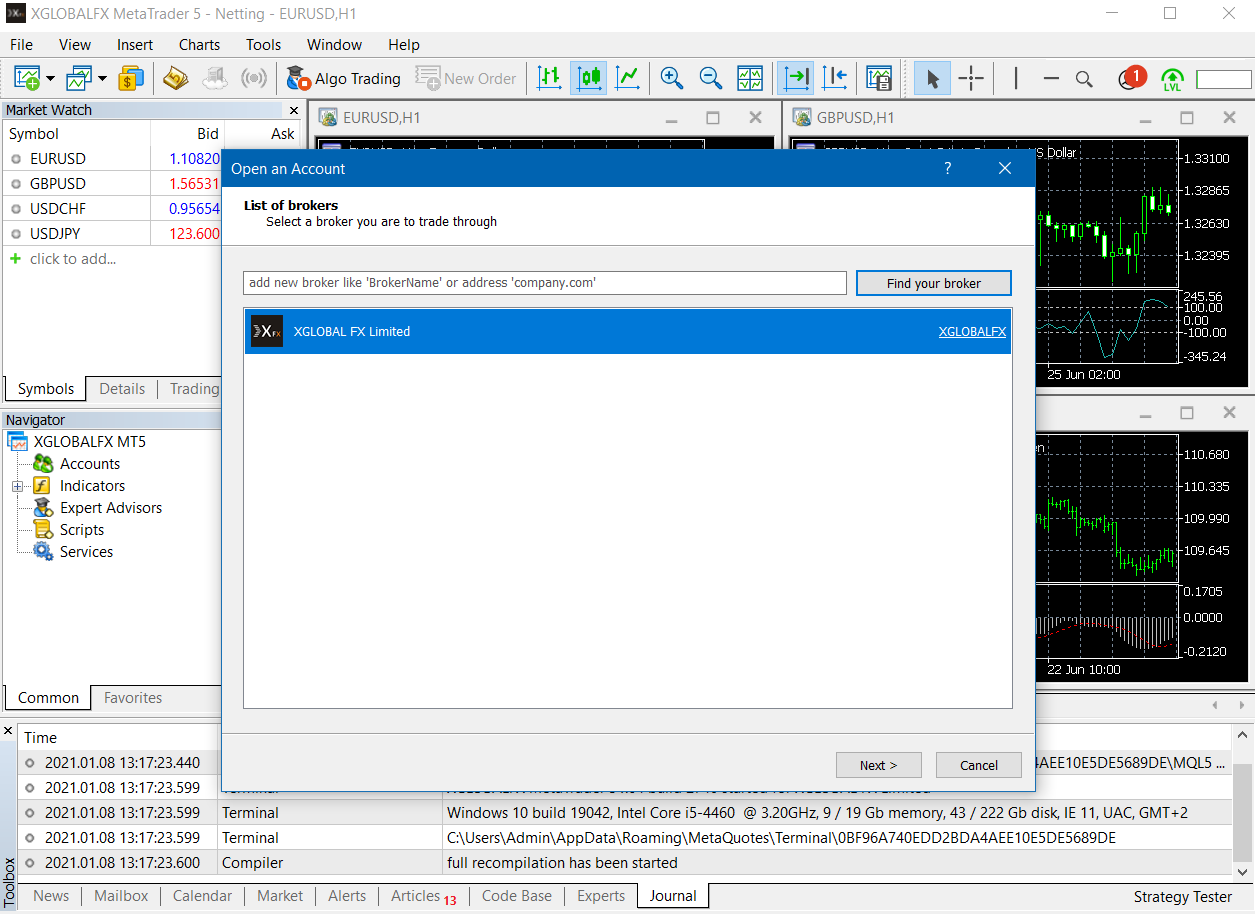Select Services in Navigator
The width and height of the screenshot is (1255, 914).
(x=86, y=552)
